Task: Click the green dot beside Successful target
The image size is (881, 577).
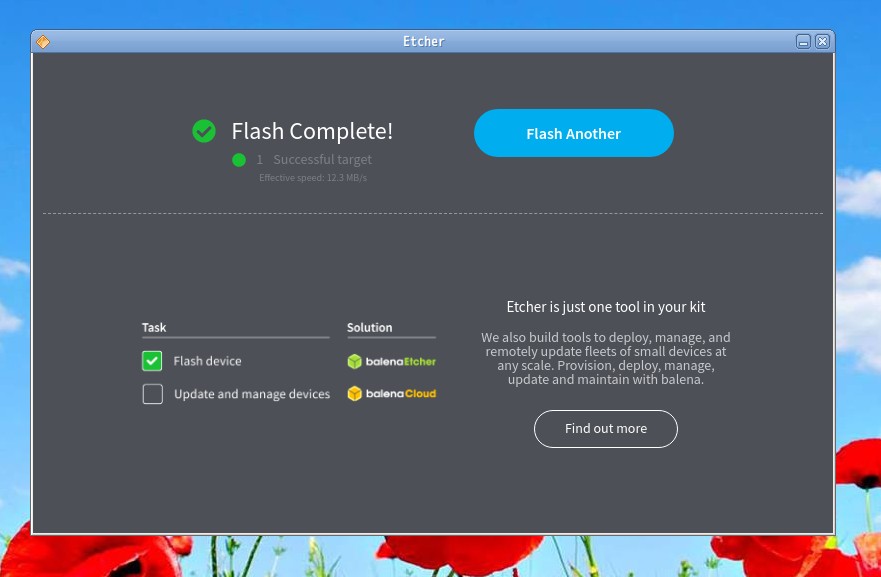Action: pyautogui.click(x=239, y=160)
